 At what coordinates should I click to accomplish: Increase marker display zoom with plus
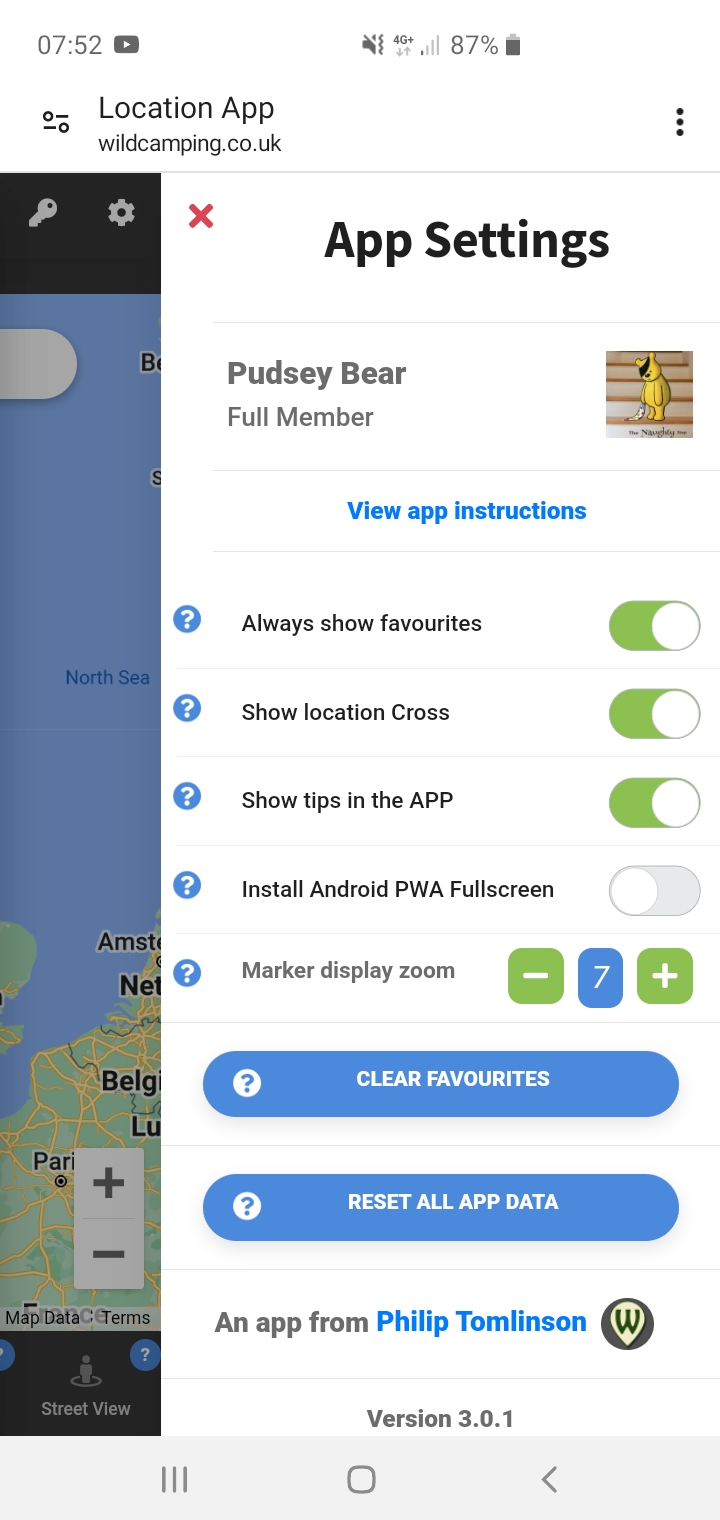665,976
